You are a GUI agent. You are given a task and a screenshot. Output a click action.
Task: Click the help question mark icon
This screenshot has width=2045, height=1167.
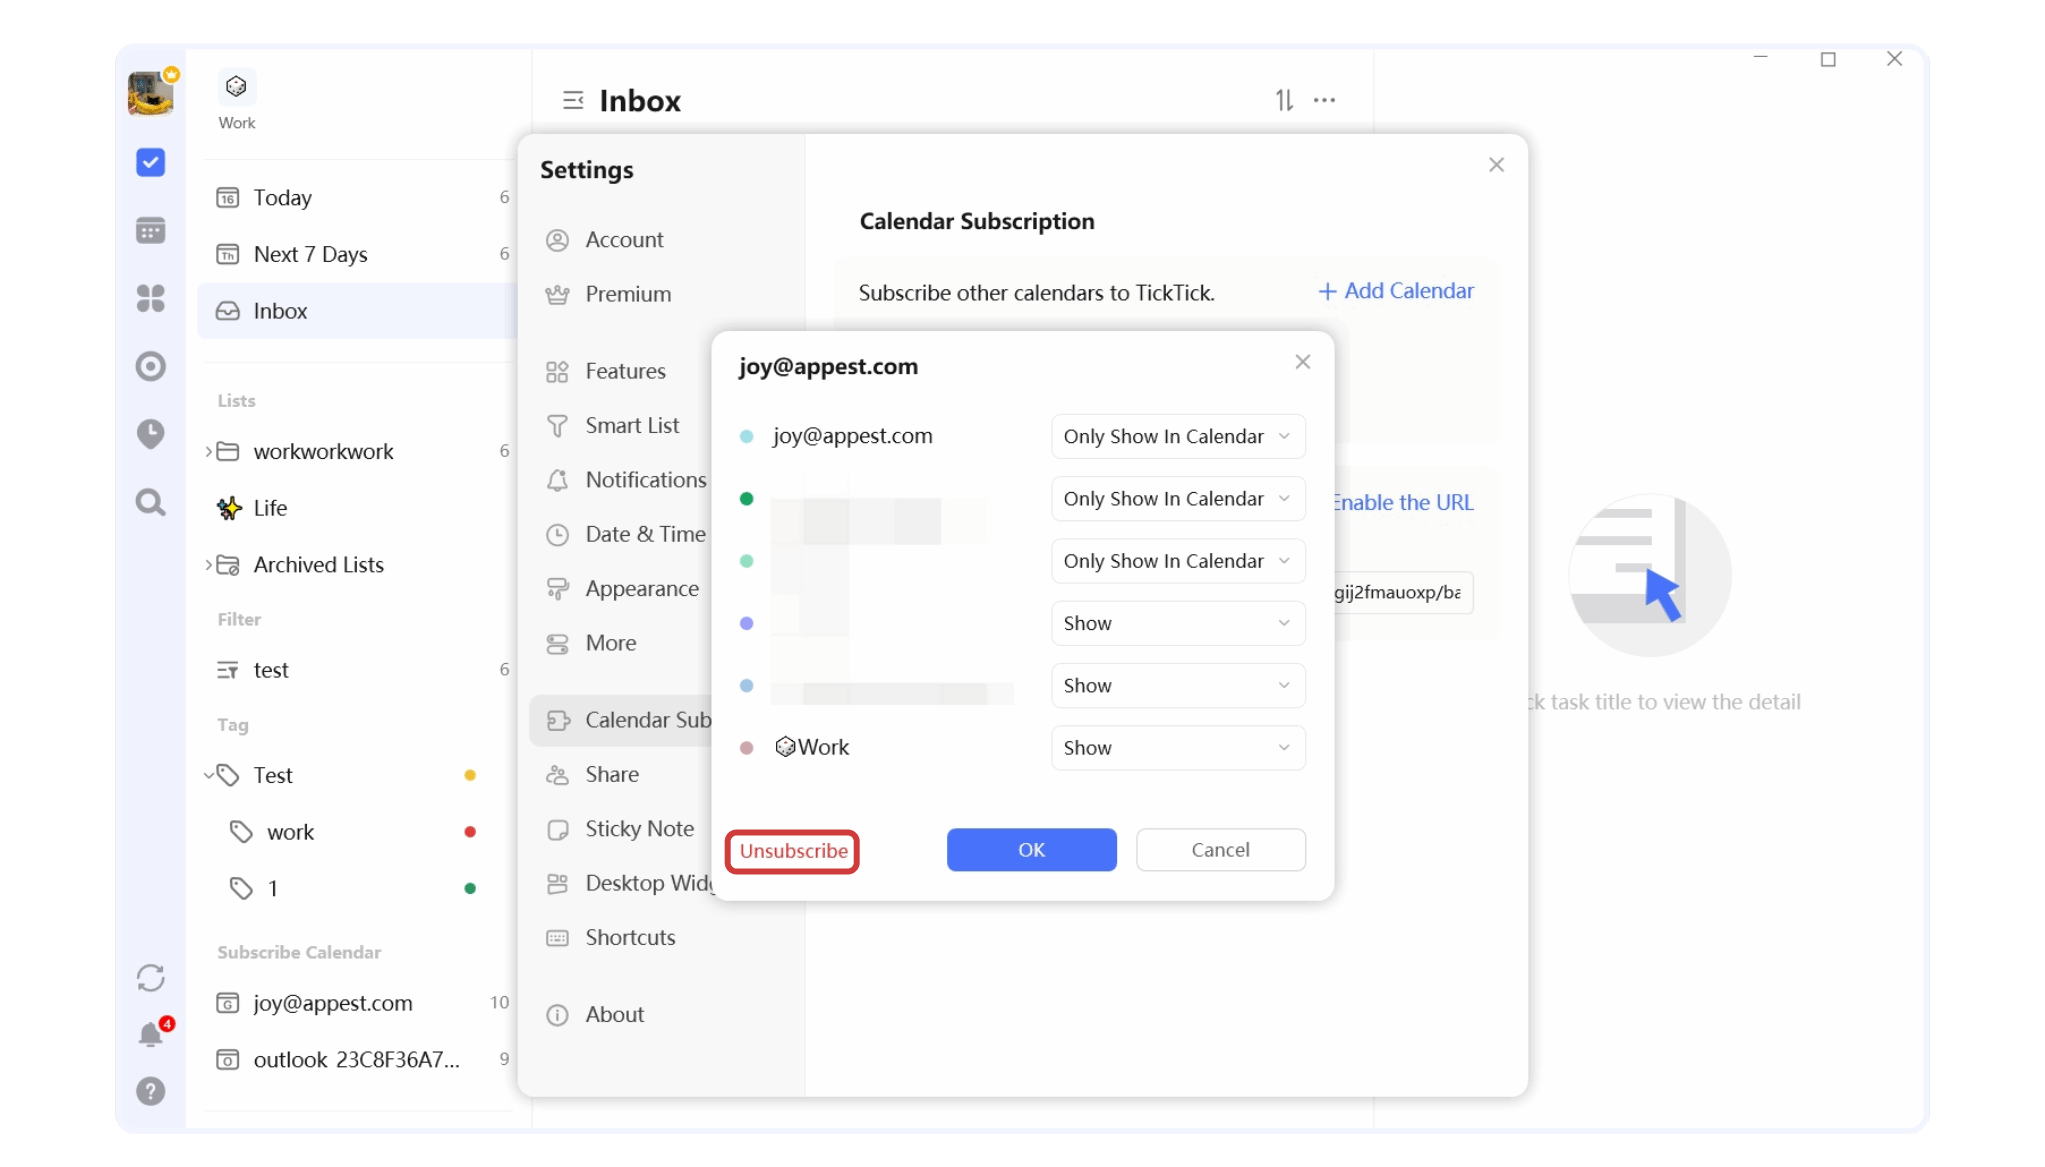[x=150, y=1091]
